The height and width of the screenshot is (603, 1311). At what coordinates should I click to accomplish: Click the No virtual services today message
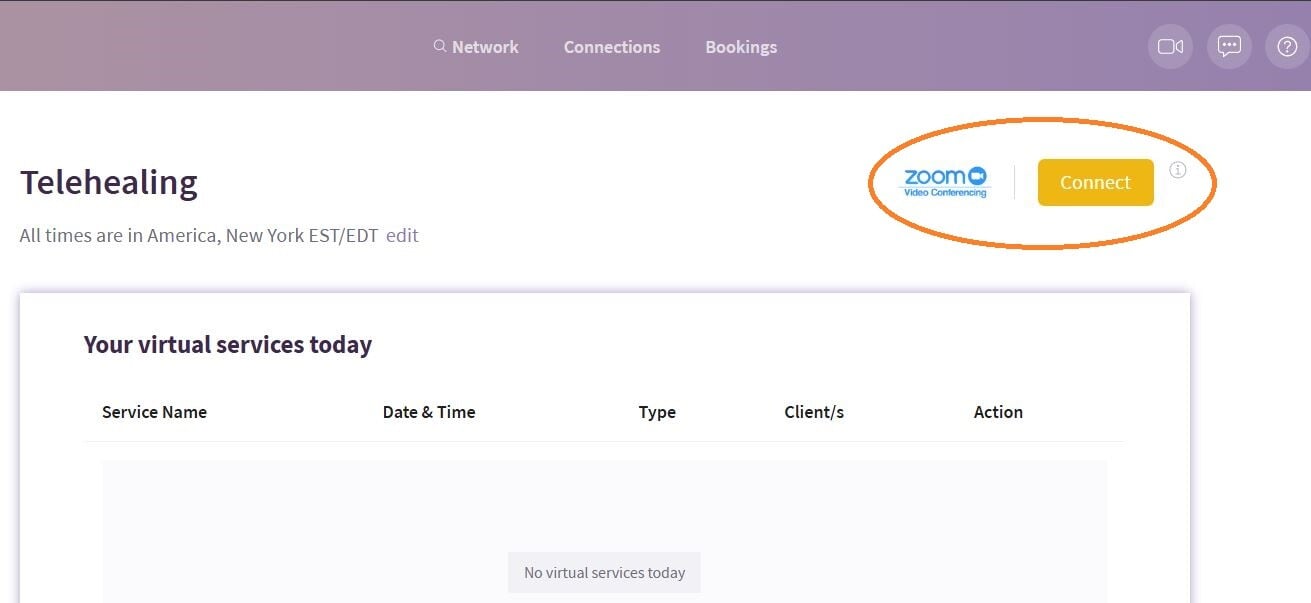pos(604,573)
